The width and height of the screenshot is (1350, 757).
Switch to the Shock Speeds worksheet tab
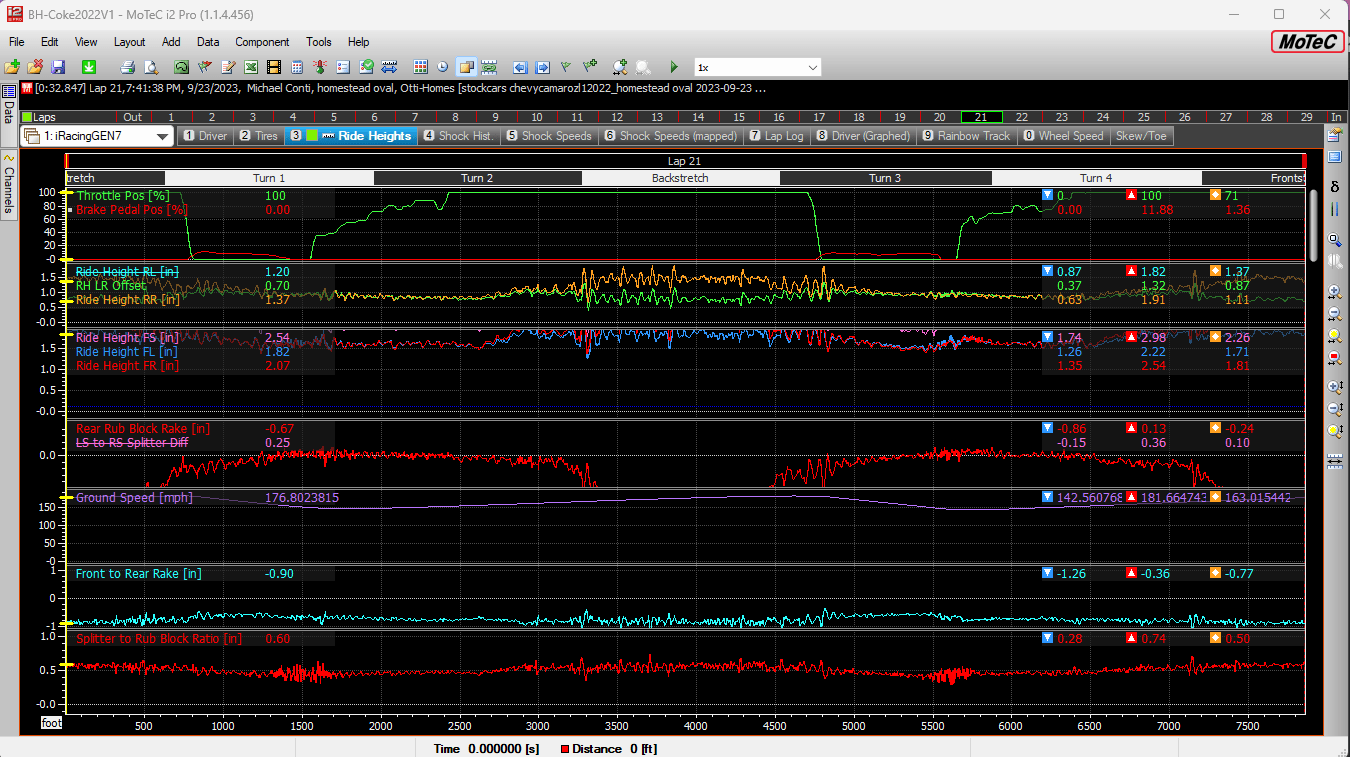(549, 136)
